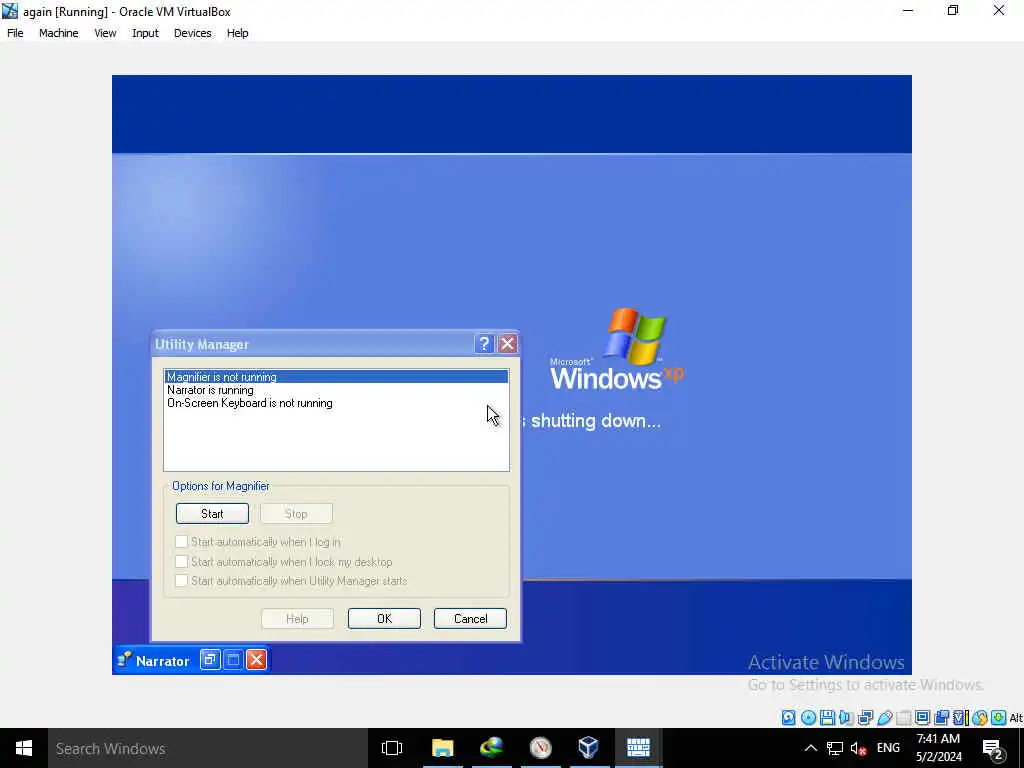Open the Action Center notifications icon

tap(993, 749)
